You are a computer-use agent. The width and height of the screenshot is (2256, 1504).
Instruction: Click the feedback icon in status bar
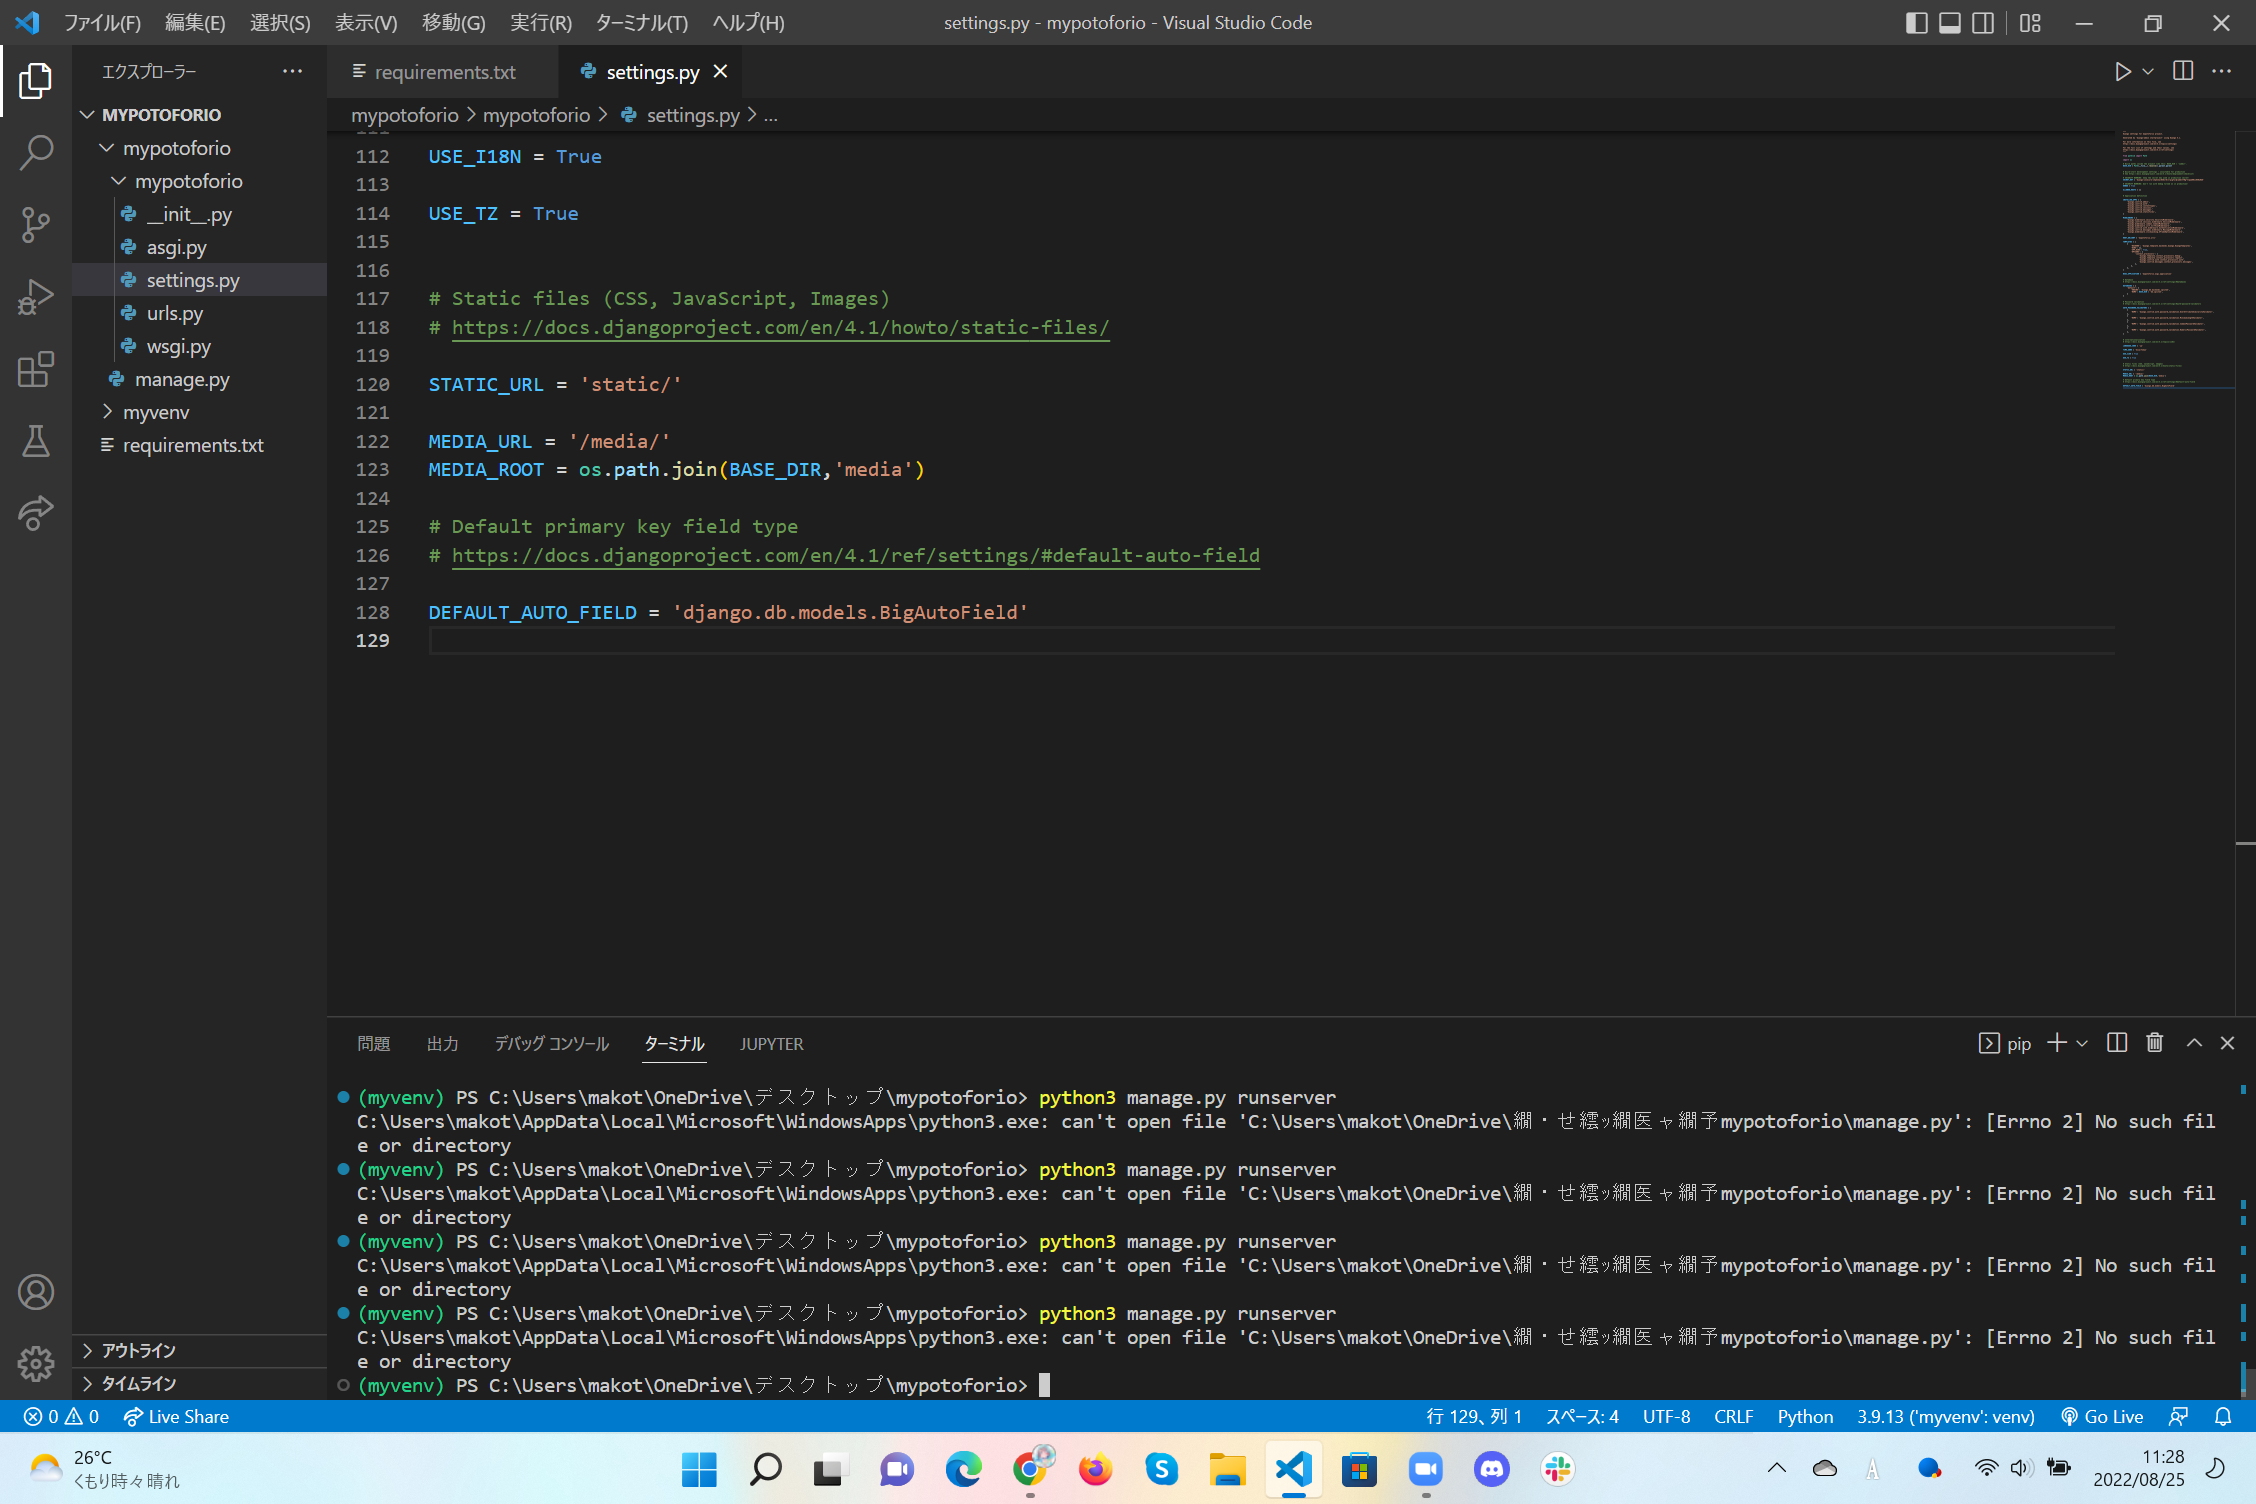tap(2179, 1416)
